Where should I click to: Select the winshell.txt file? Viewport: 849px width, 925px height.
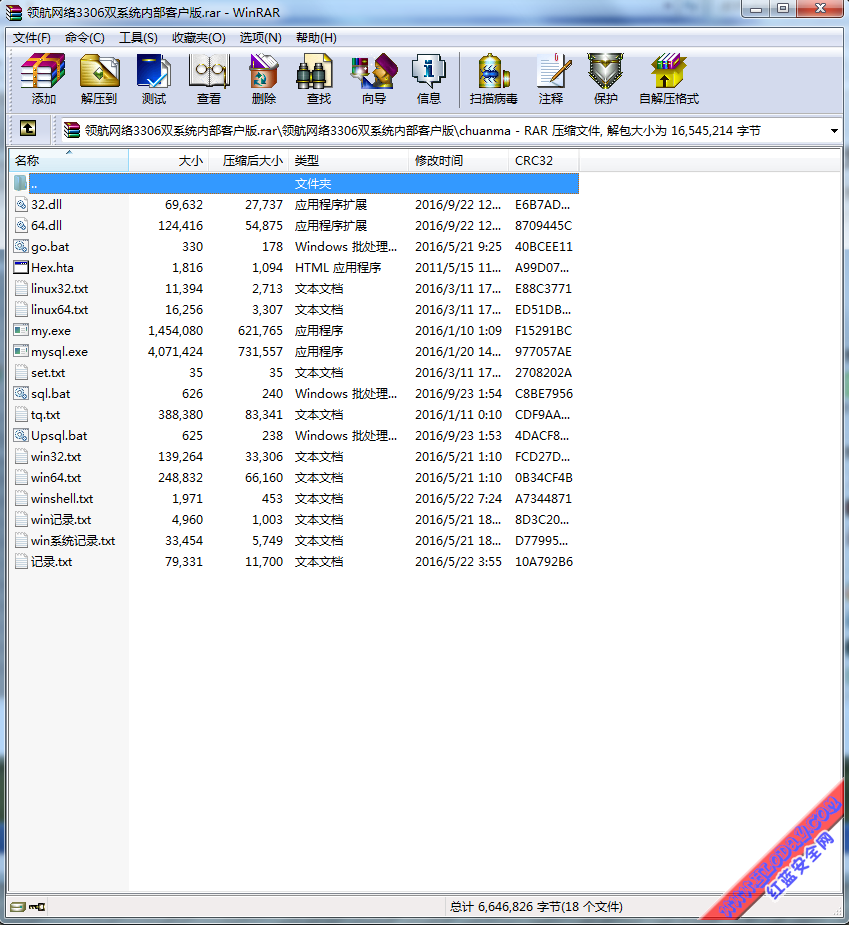(62, 499)
